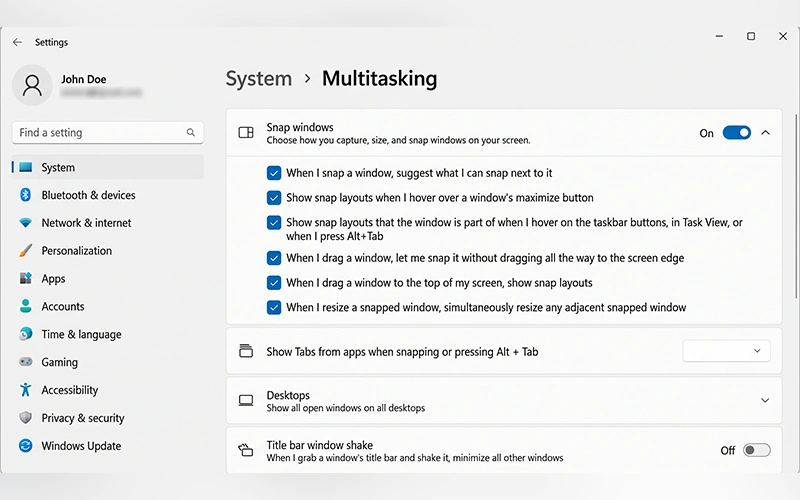800x500 pixels.
Task: Click the Personalization paintbrush icon
Action: pyautogui.click(x=26, y=251)
